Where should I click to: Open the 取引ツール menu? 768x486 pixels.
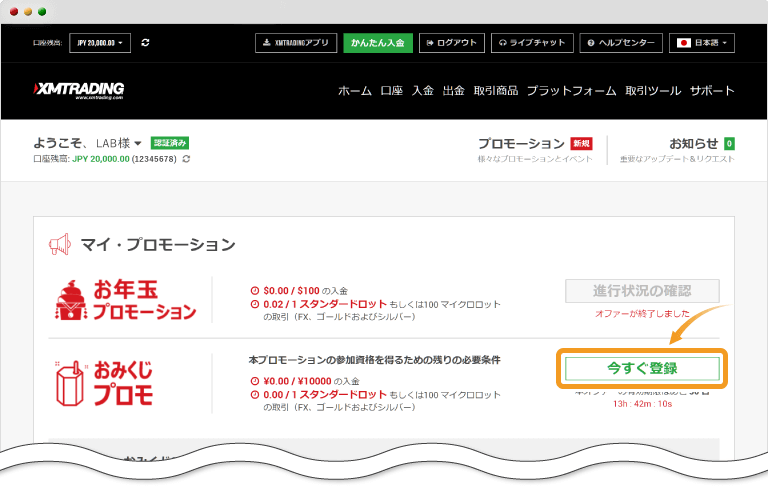pyautogui.click(x=653, y=91)
